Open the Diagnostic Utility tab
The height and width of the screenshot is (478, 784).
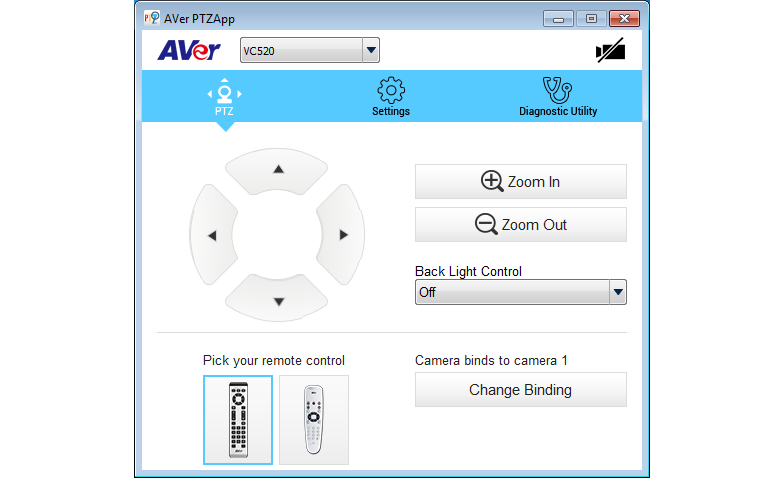coord(558,98)
